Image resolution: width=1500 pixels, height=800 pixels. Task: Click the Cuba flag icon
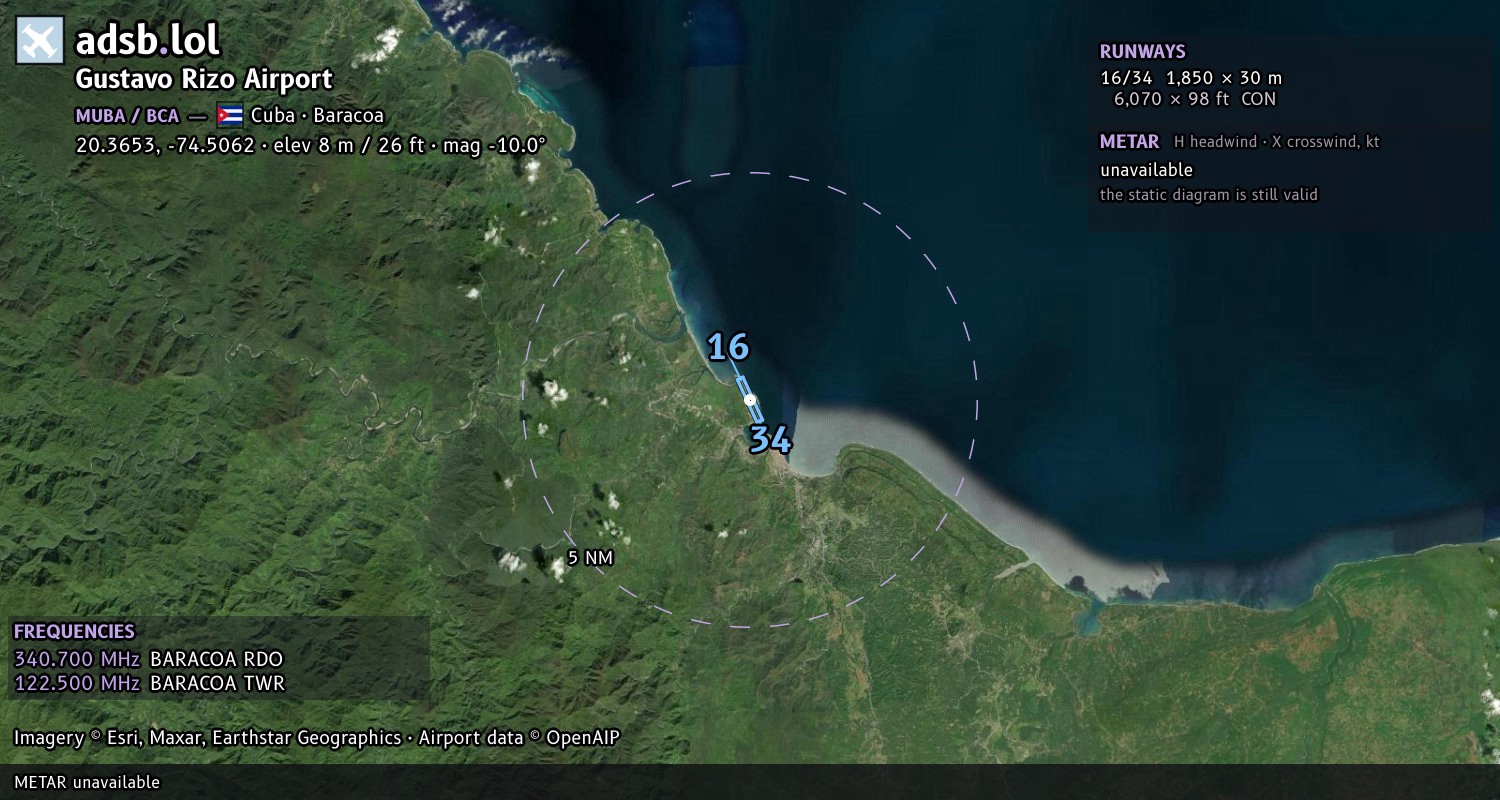230,115
